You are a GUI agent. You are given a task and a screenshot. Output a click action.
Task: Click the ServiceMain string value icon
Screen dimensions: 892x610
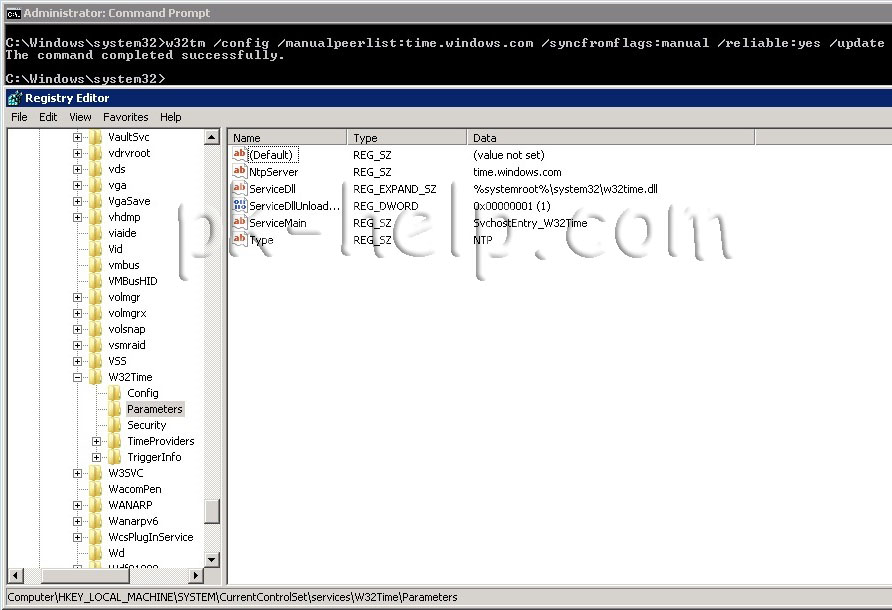click(239, 223)
